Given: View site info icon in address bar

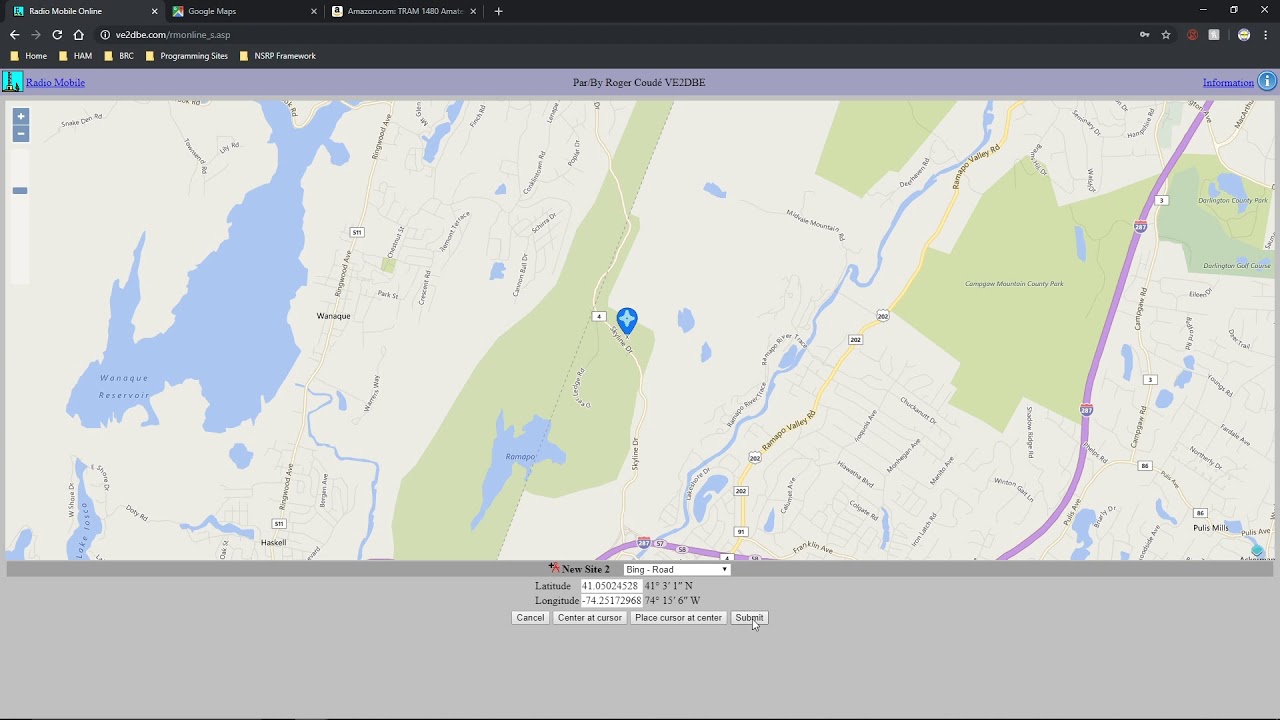Looking at the screenshot, I should click(105, 35).
